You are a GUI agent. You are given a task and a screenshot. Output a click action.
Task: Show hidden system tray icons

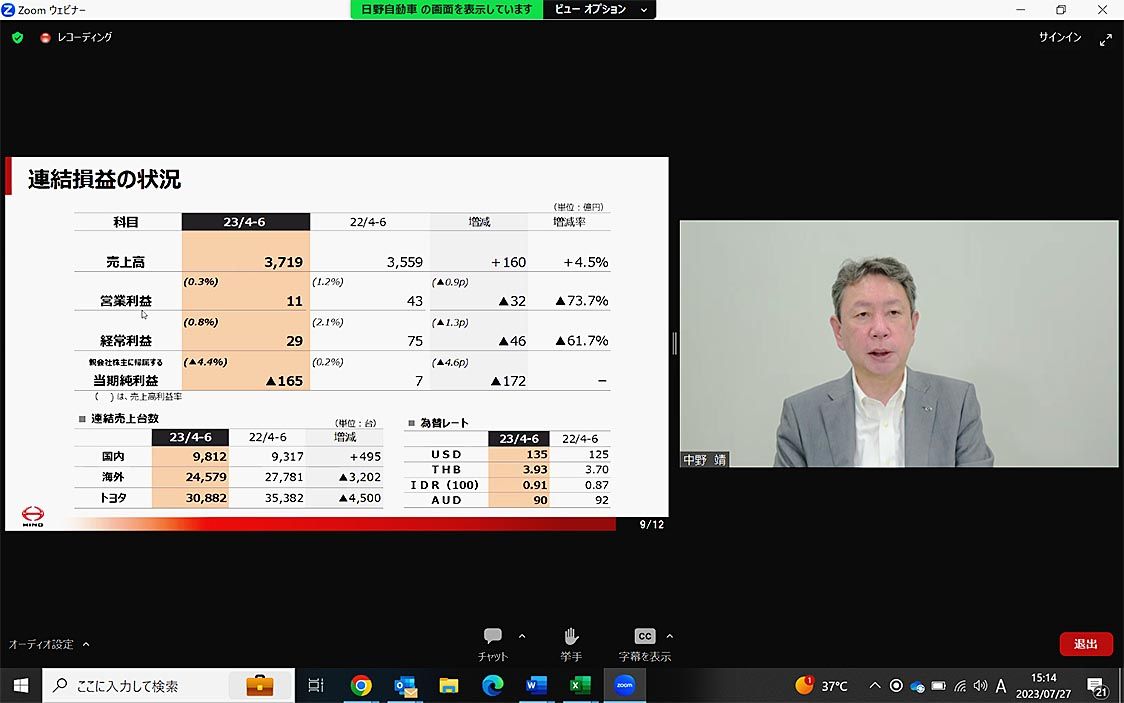tap(875, 686)
